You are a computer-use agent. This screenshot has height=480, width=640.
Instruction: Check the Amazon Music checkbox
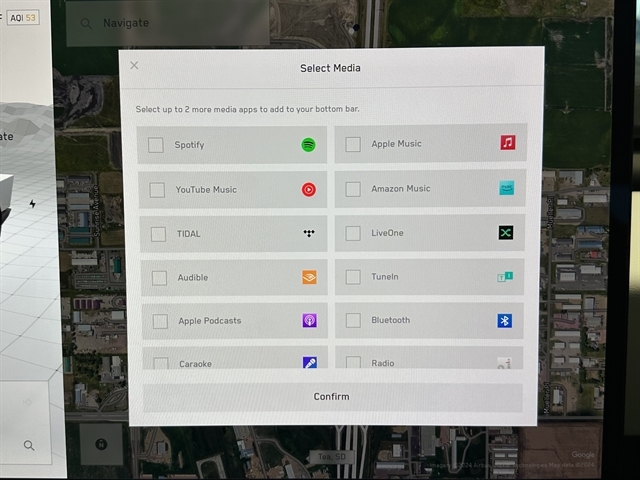[353, 189]
